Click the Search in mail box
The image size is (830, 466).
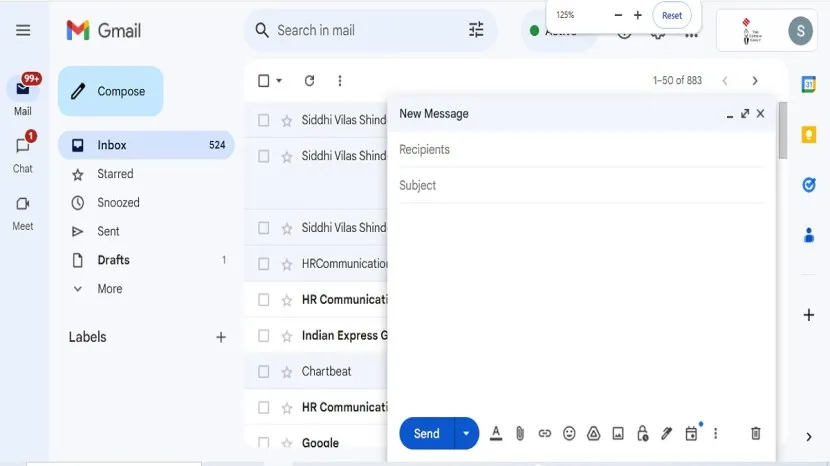click(x=370, y=30)
